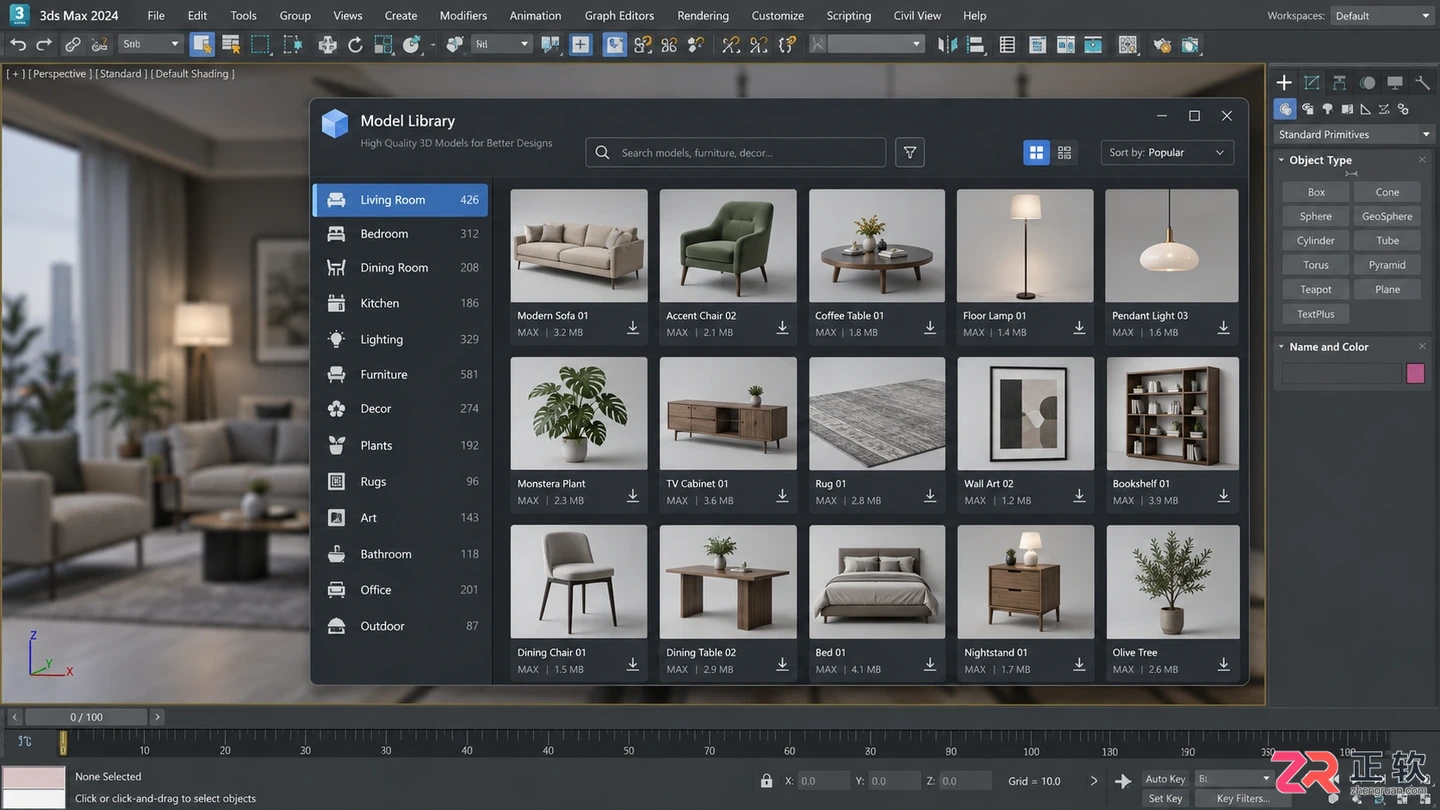Image resolution: width=1440 pixels, height=810 pixels.
Task: Select the Monstera Plant thumbnail
Action: pyautogui.click(x=579, y=414)
